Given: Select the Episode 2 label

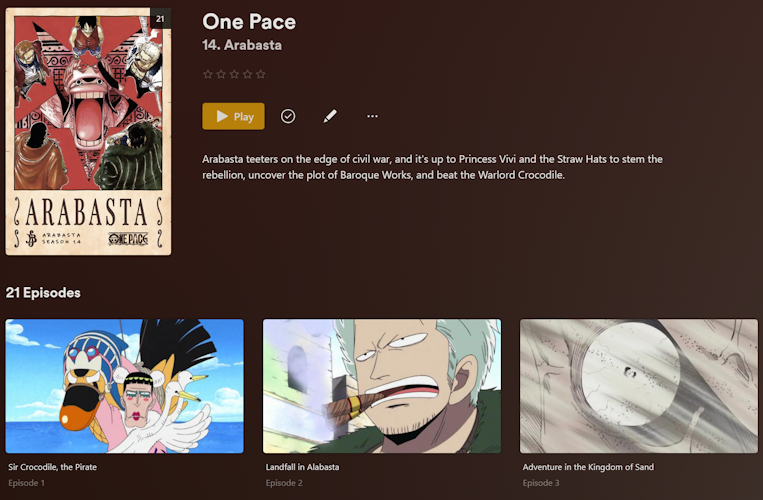Looking at the screenshot, I should point(284,483).
